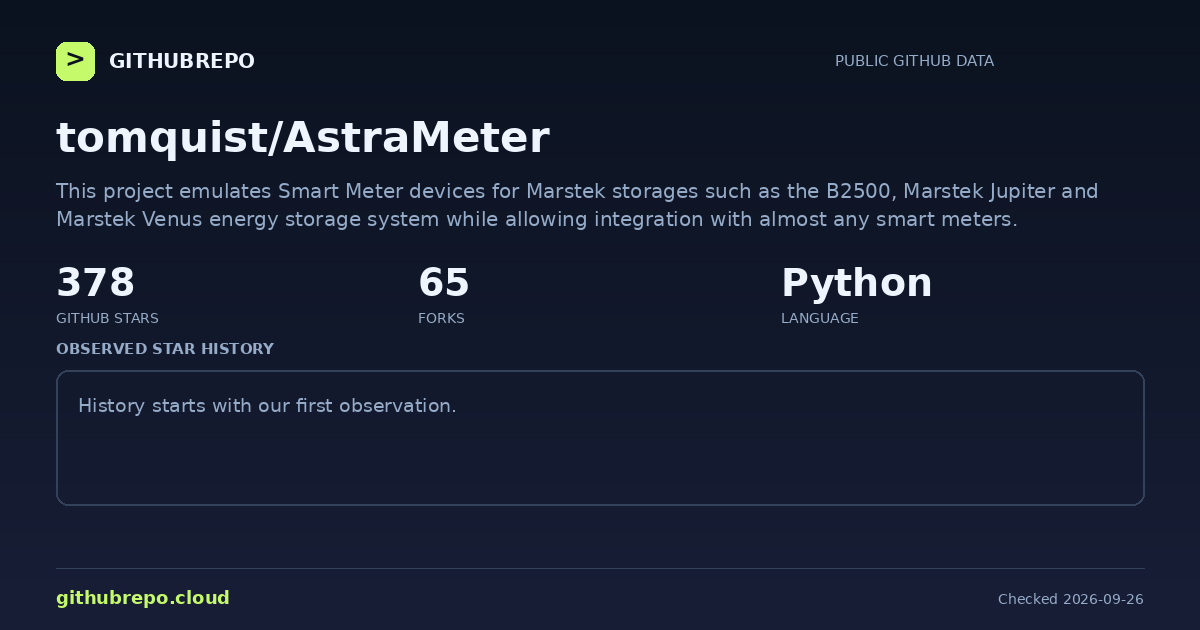
Task: Click the 378 stars count
Action: click(x=95, y=283)
